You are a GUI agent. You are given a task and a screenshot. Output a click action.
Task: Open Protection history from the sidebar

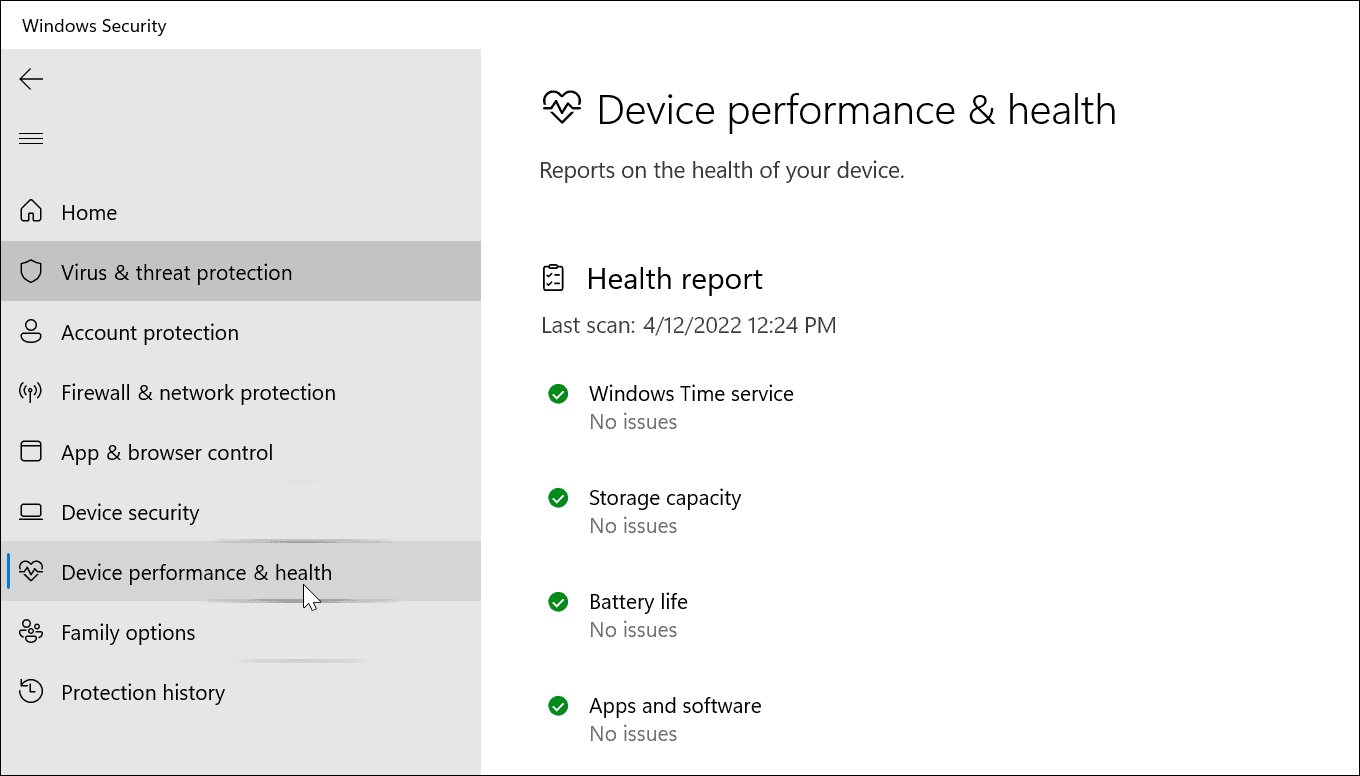tap(143, 691)
